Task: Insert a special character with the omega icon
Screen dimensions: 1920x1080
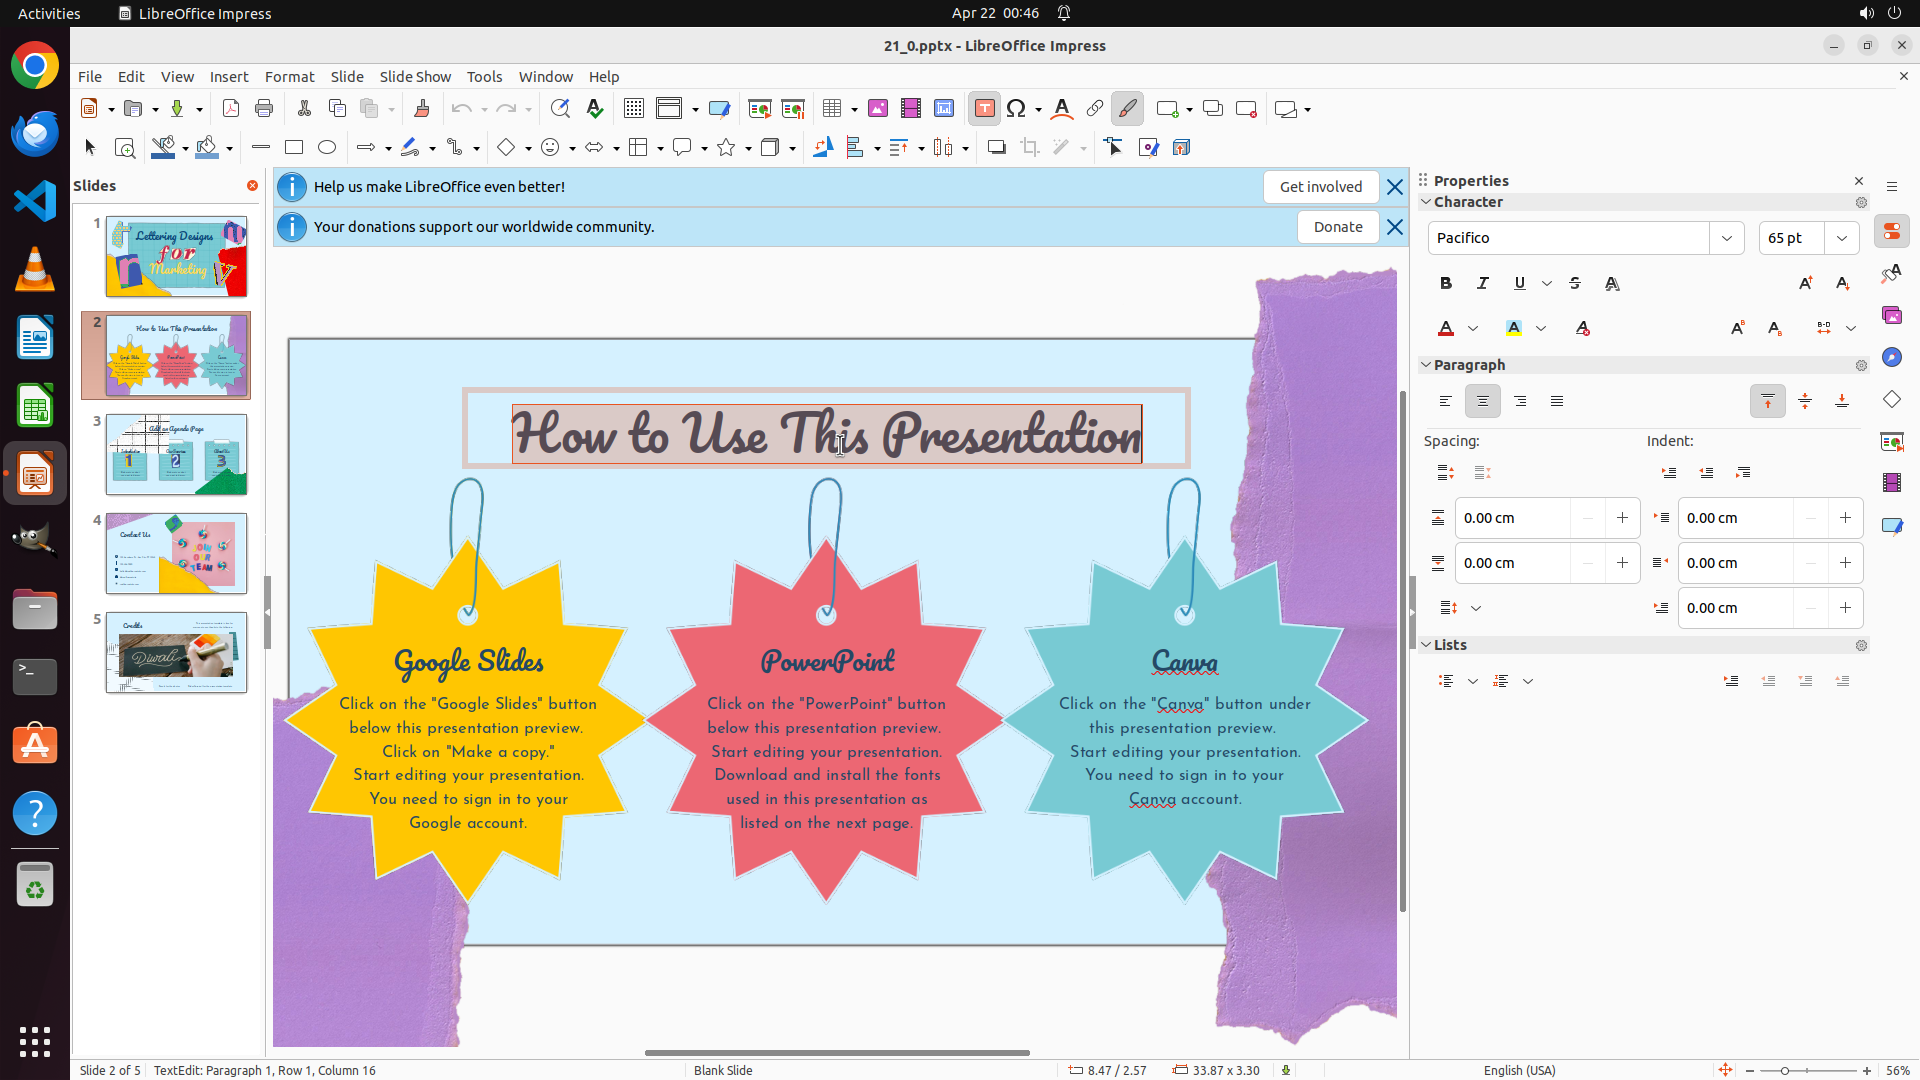Action: [1016, 109]
